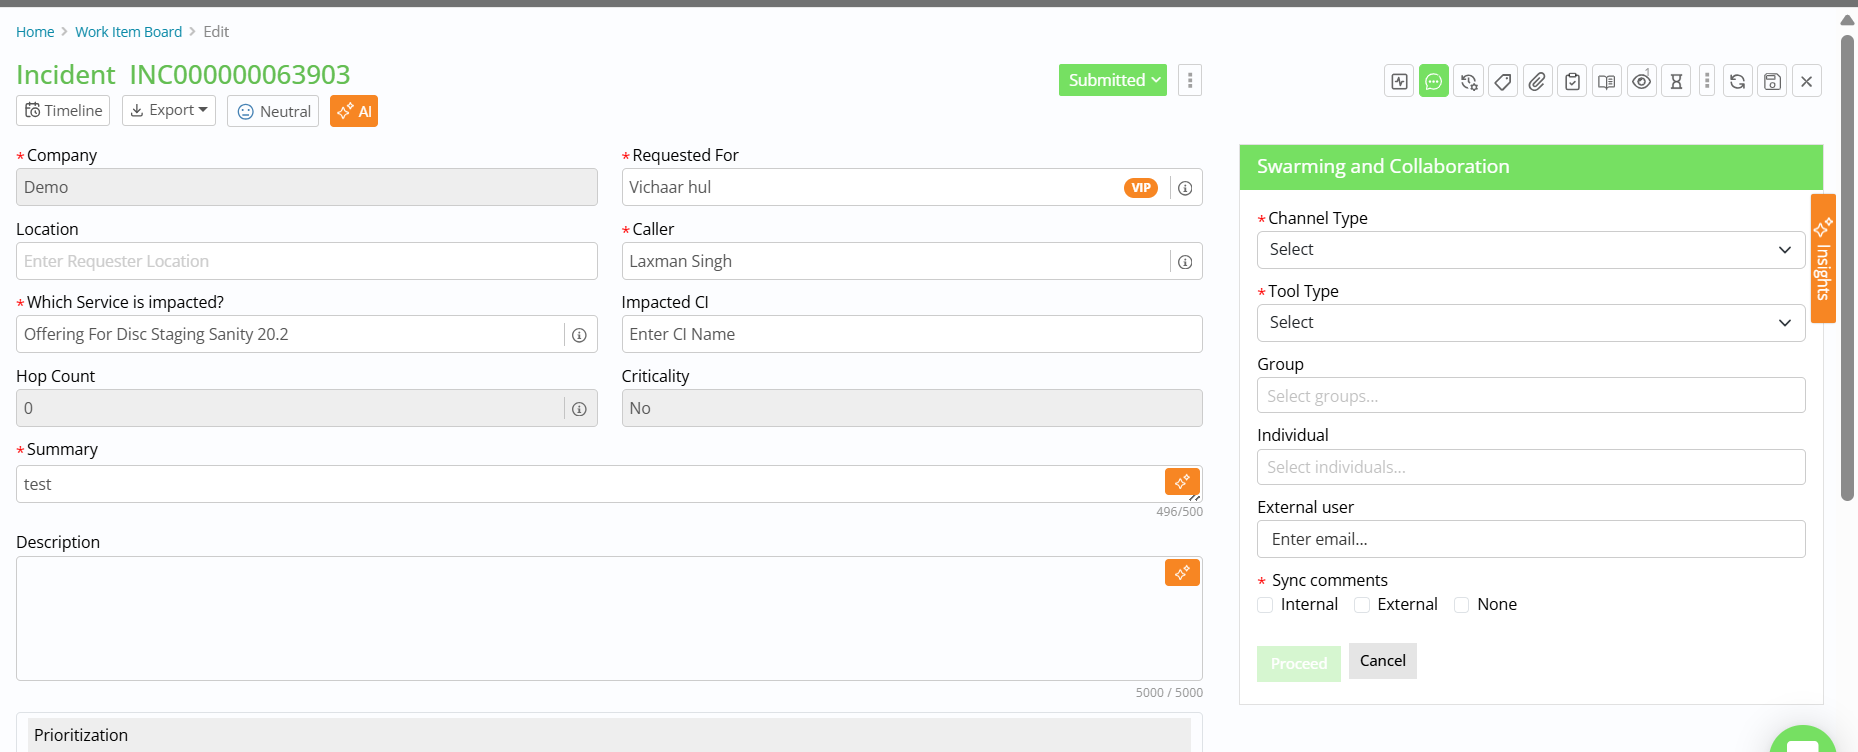Click the Location input field
This screenshot has width=1858, height=752.
[x=307, y=261]
